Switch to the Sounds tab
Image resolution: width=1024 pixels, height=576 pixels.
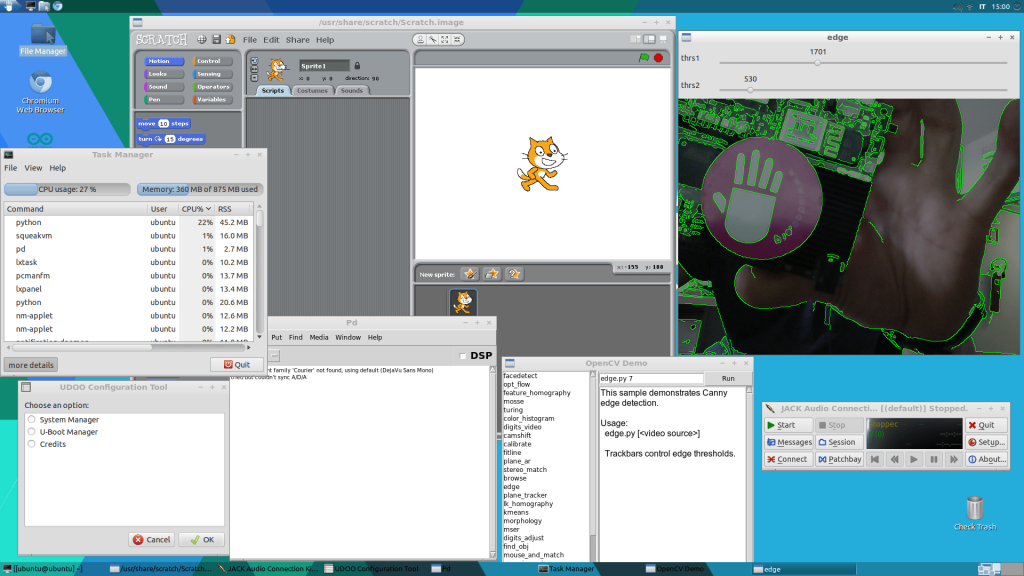point(351,91)
